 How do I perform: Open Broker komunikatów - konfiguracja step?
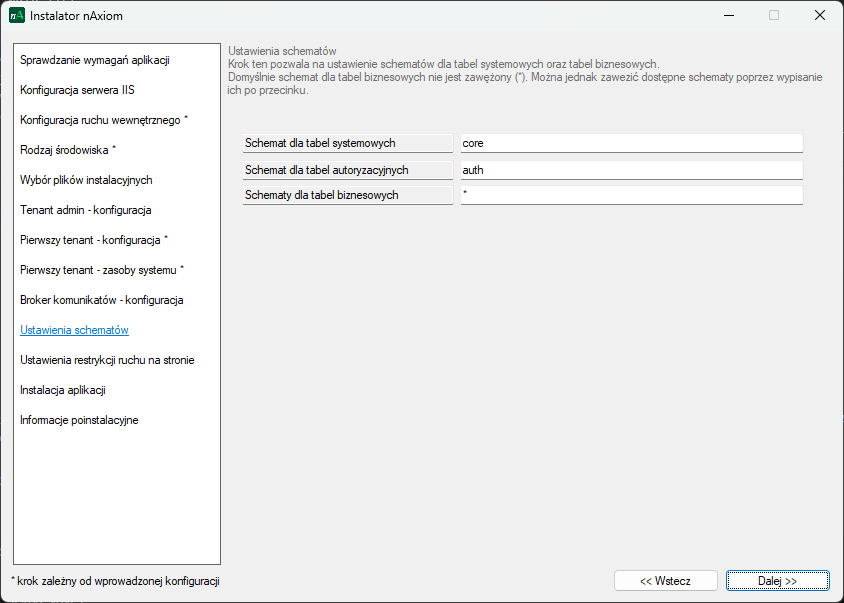click(101, 300)
